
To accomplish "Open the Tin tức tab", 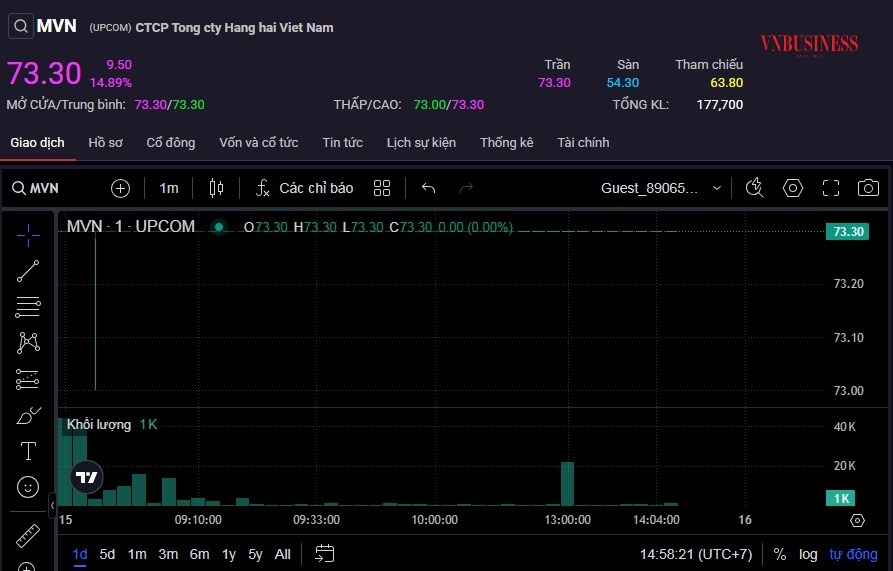I will pos(342,142).
